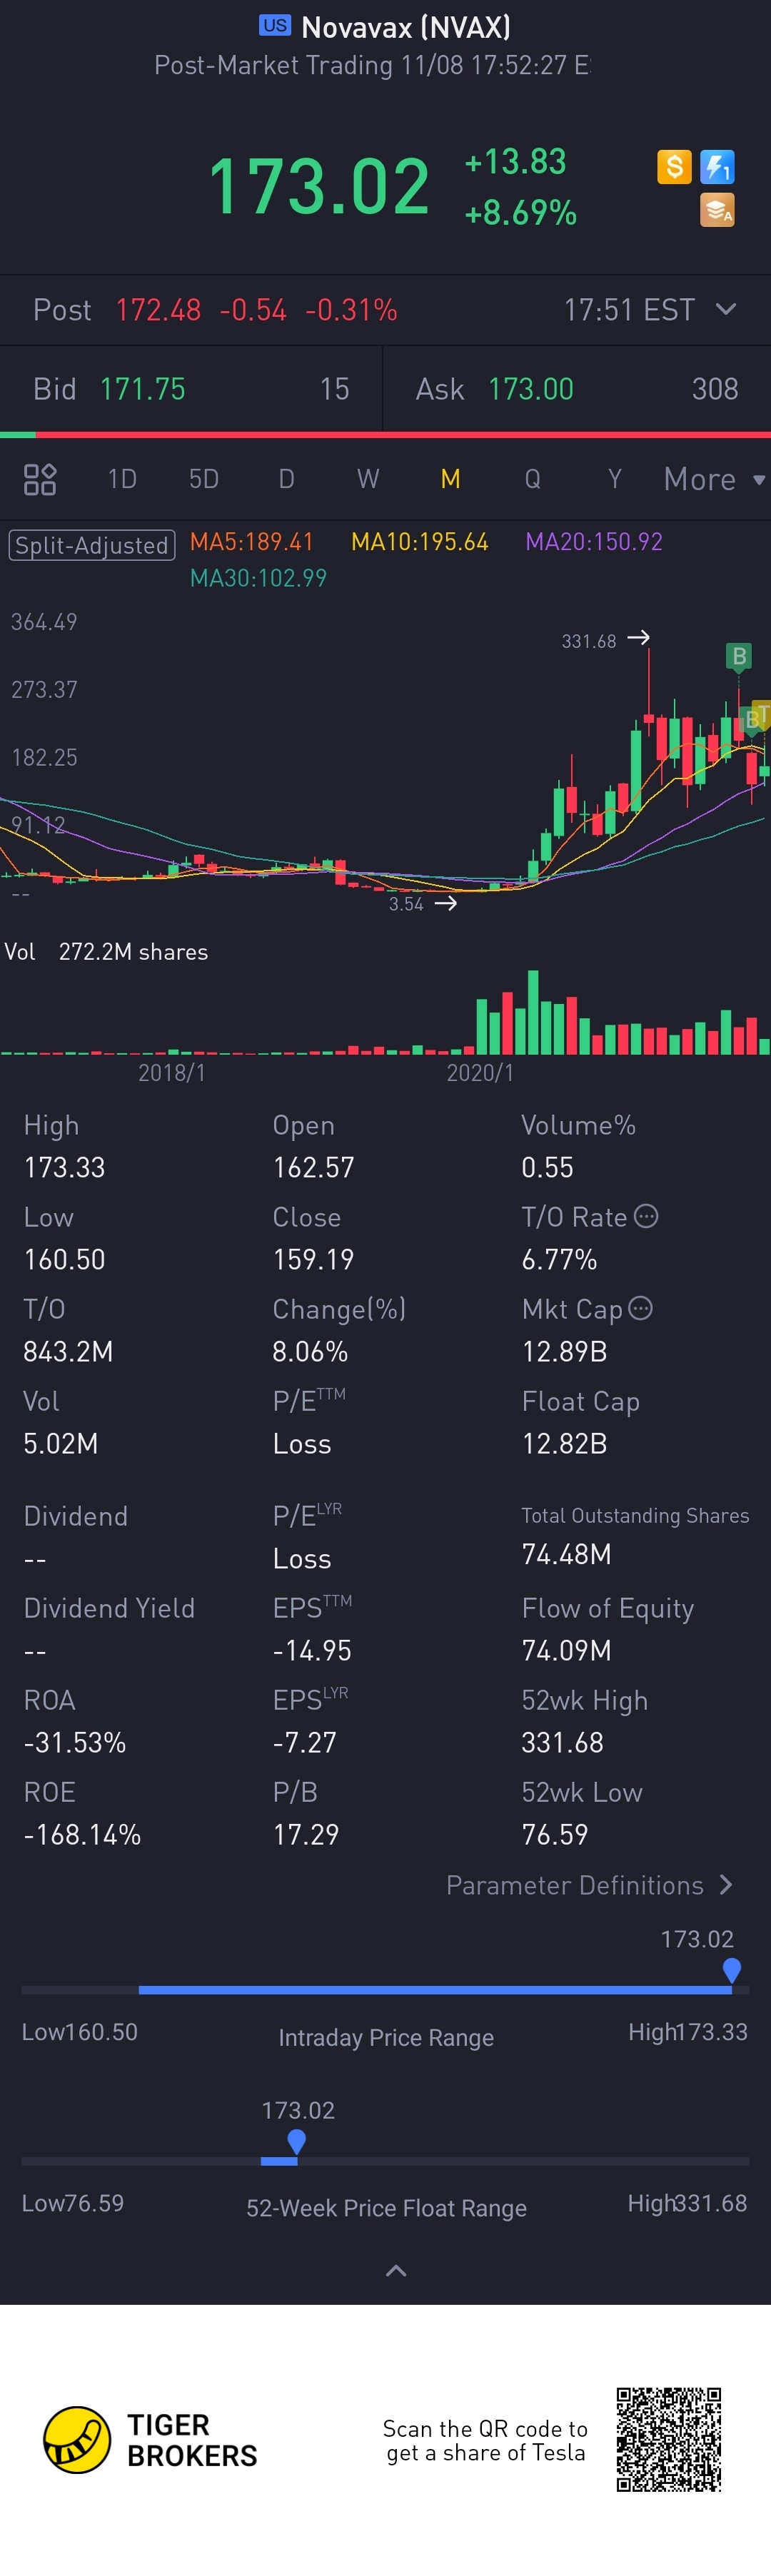Viewport: 771px width, 2576px height.
Task: Tap the top green B marker on chart
Action: (739, 656)
